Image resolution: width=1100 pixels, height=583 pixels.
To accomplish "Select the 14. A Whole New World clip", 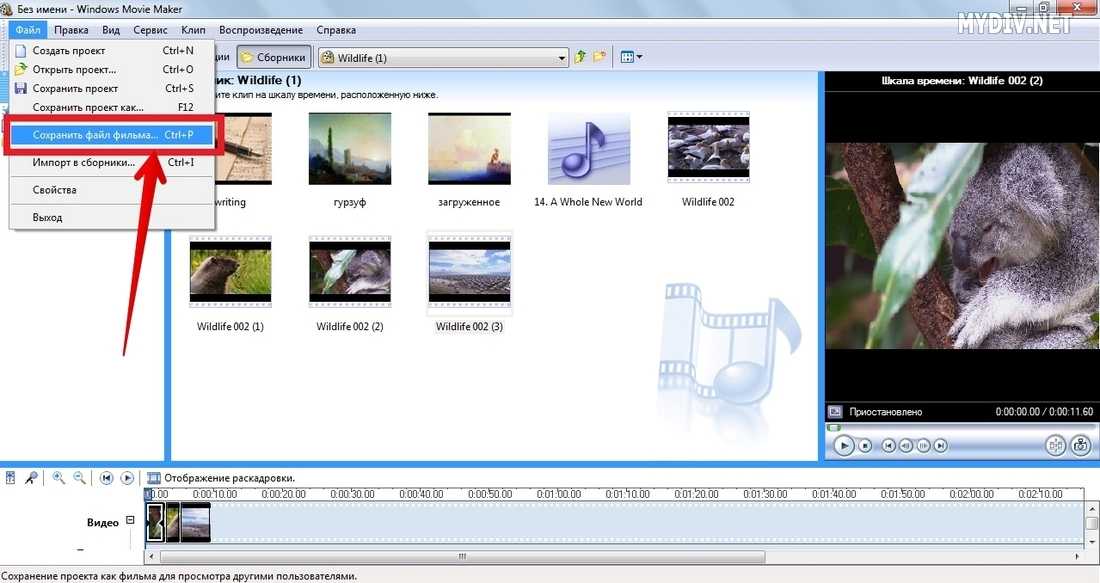I will point(588,160).
